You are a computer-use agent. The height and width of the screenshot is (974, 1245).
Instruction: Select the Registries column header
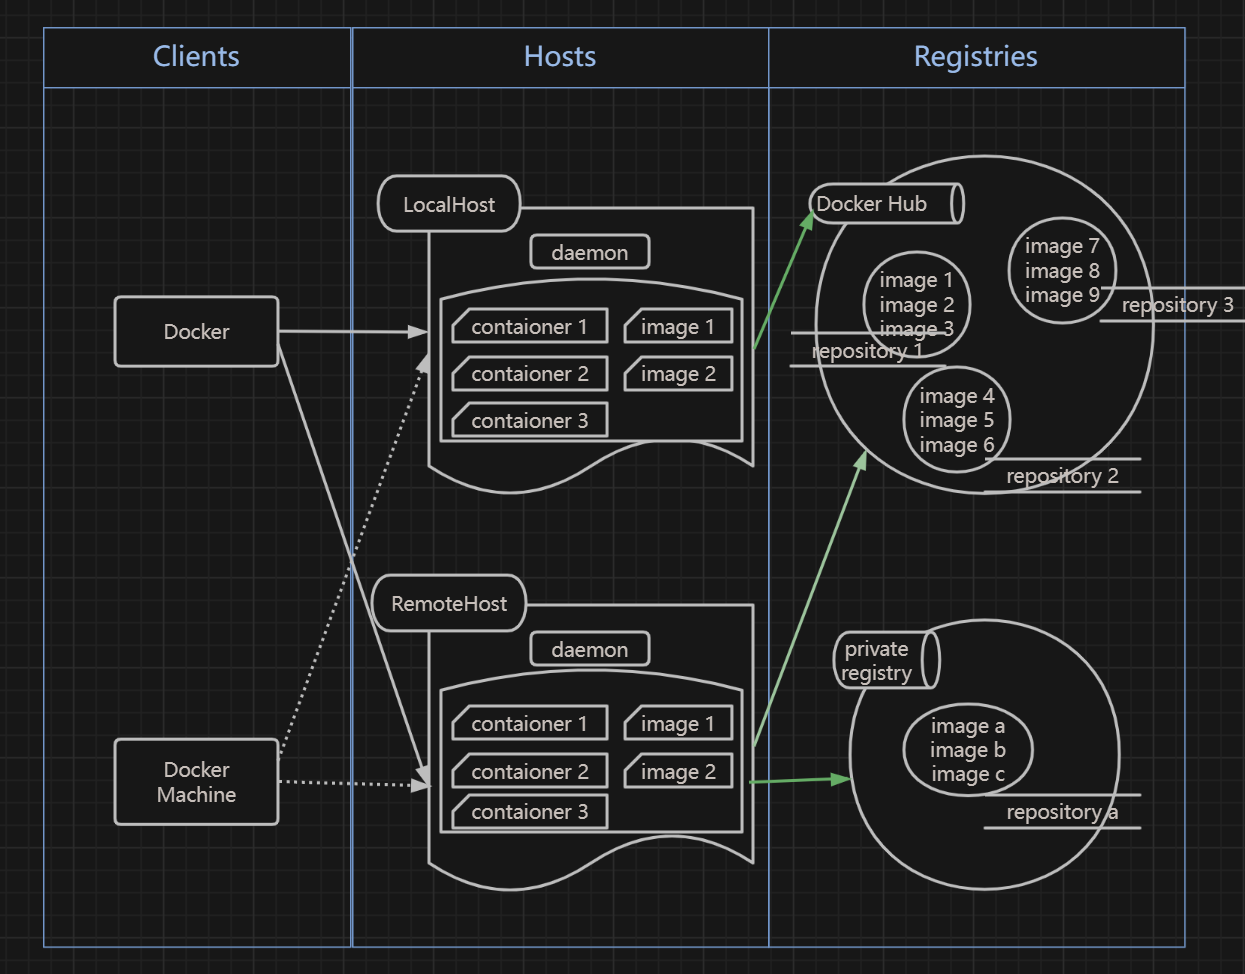point(976,57)
